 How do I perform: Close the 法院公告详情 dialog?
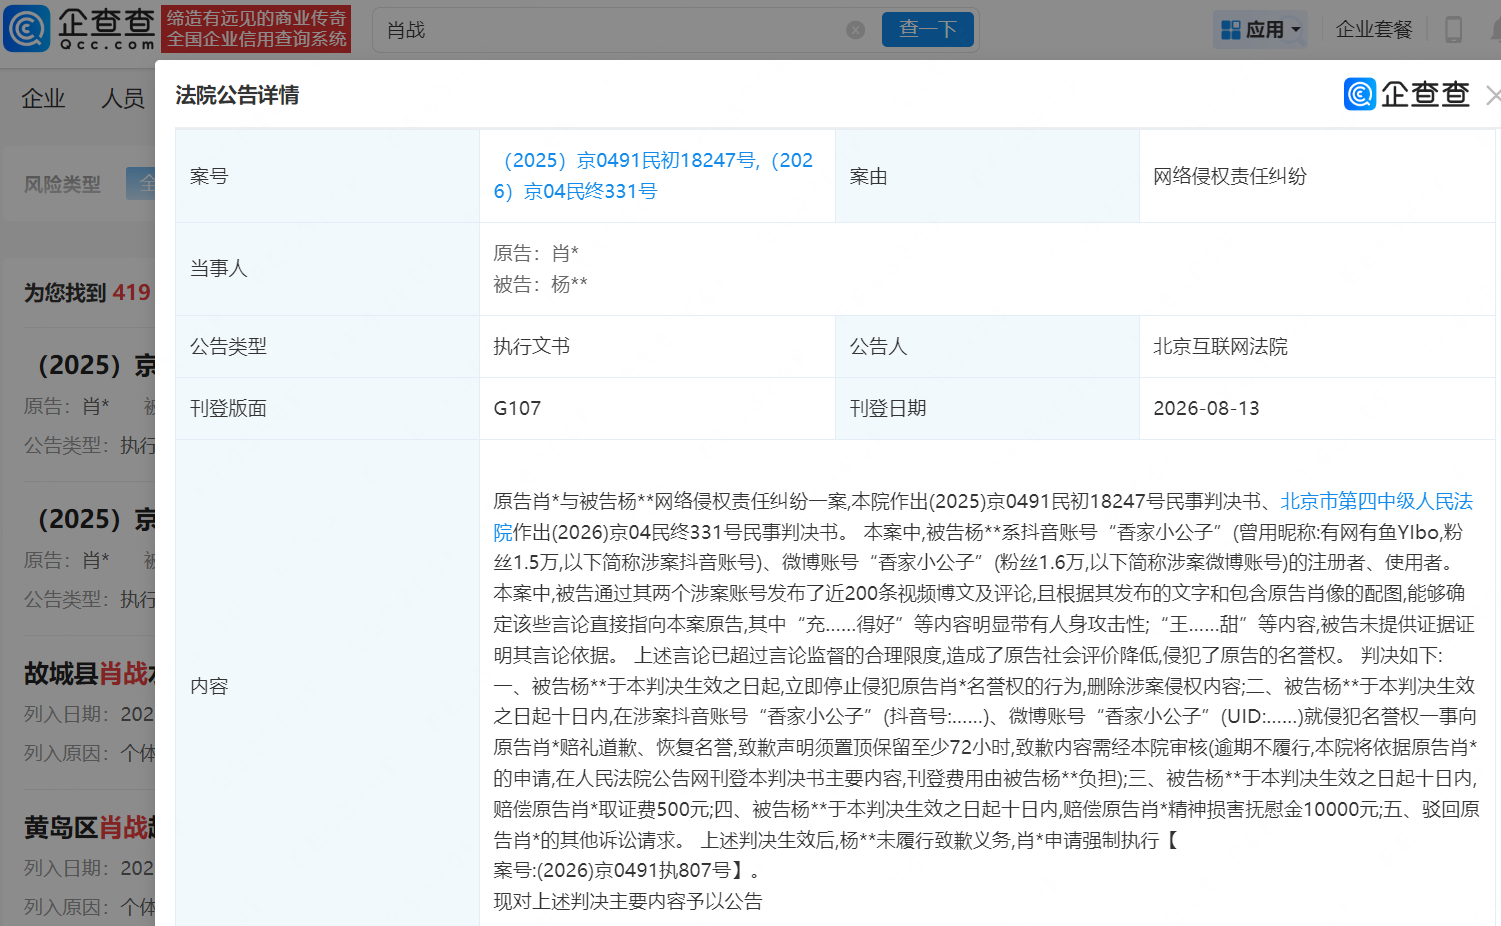(x=1493, y=95)
